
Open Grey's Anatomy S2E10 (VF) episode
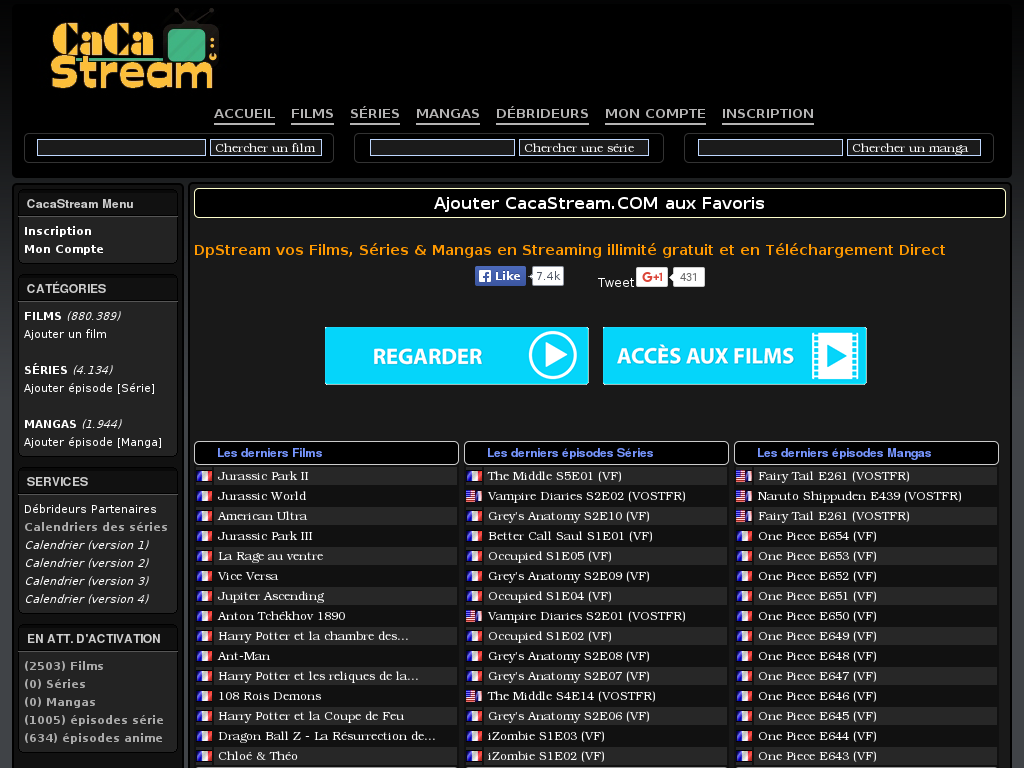coord(566,516)
